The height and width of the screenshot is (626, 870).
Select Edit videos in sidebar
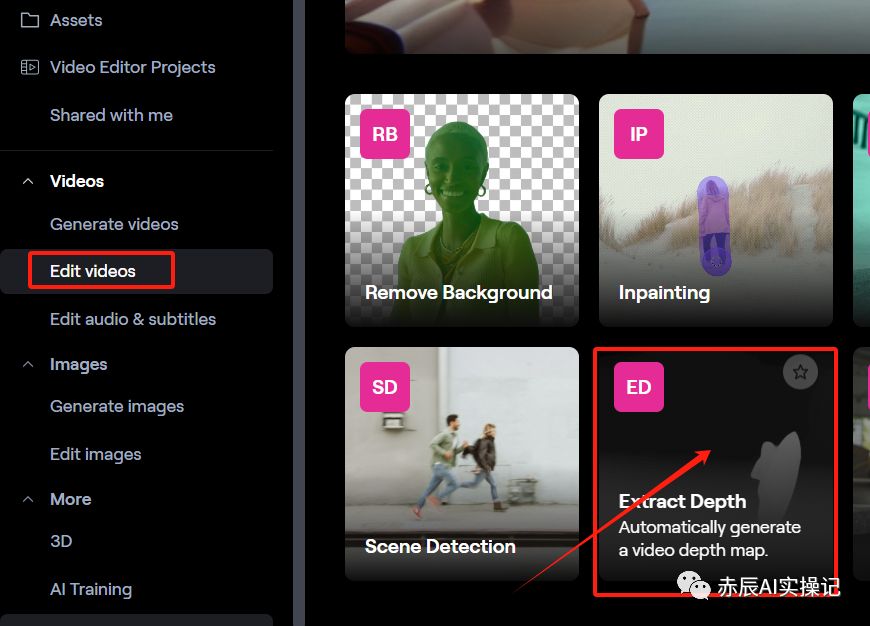click(x=93, y=271)
